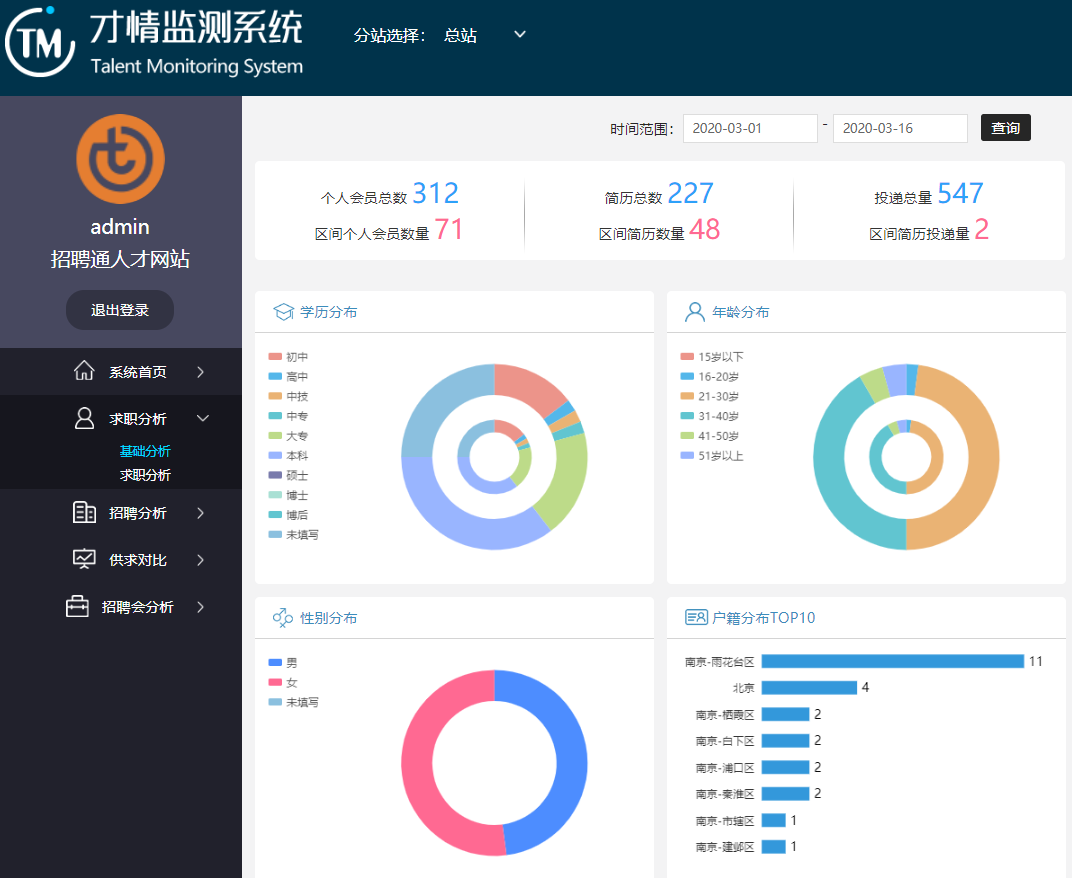Collapse the 求职分析 menu chevron
Viewport: 1072px width, 878px height.
pos(203,418)
